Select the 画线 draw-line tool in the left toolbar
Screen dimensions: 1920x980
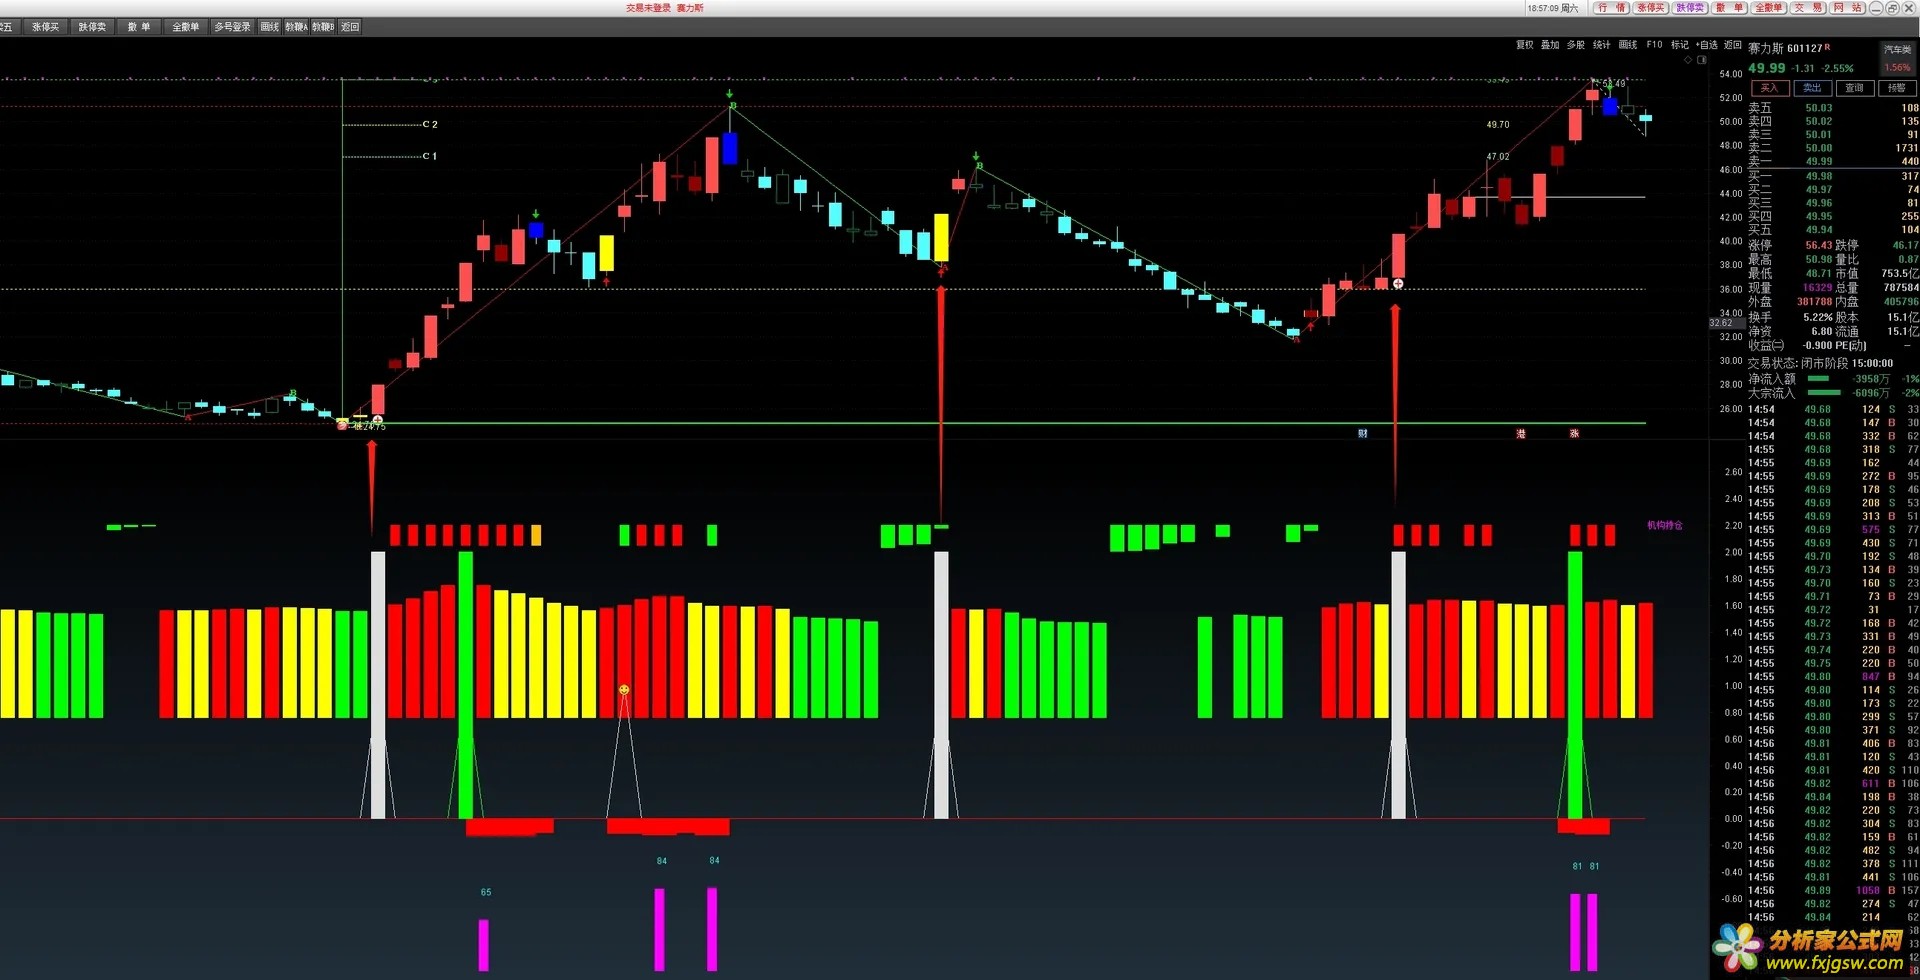coord(270,27)
